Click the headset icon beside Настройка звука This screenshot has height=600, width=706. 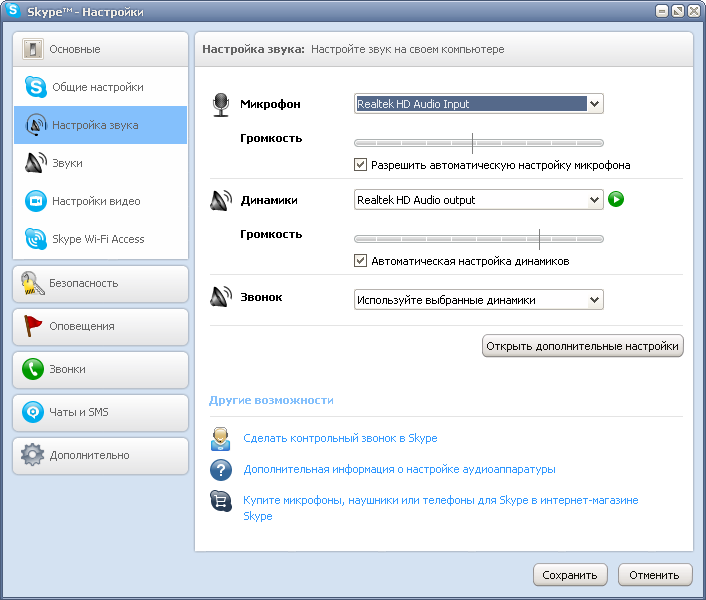coord(36,125)
